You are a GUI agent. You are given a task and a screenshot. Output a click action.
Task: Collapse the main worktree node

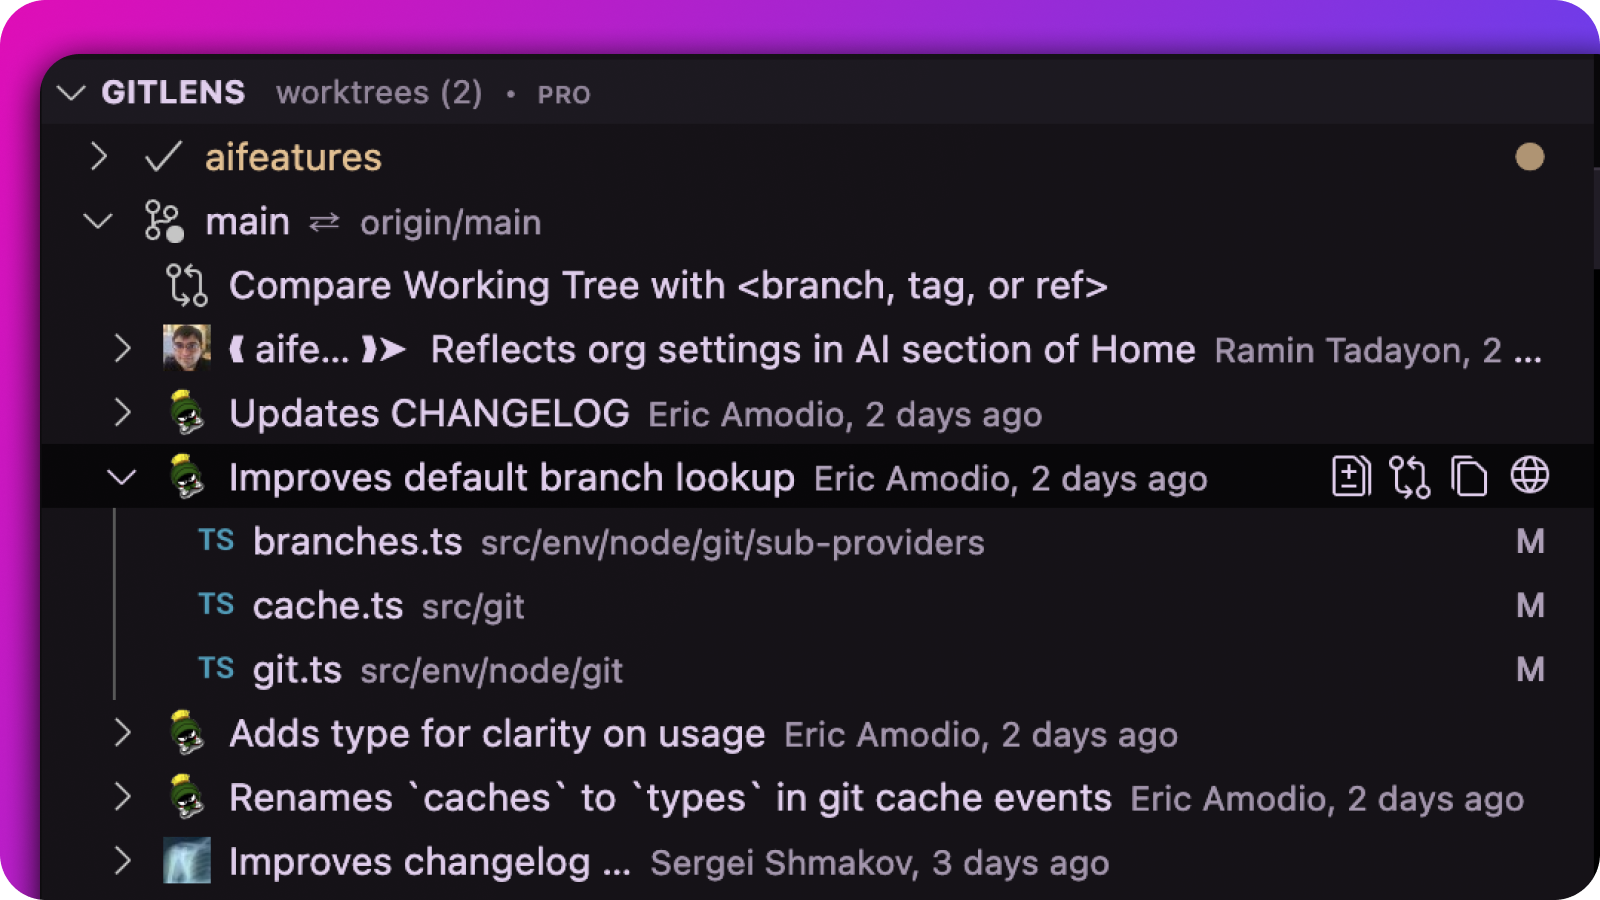[x=98, y=221]
